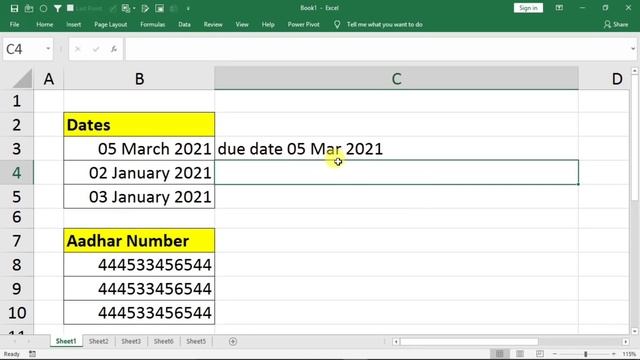Open the File menu
The height and width of the screenshot is (360, 640).
click(x=15, y=24)
